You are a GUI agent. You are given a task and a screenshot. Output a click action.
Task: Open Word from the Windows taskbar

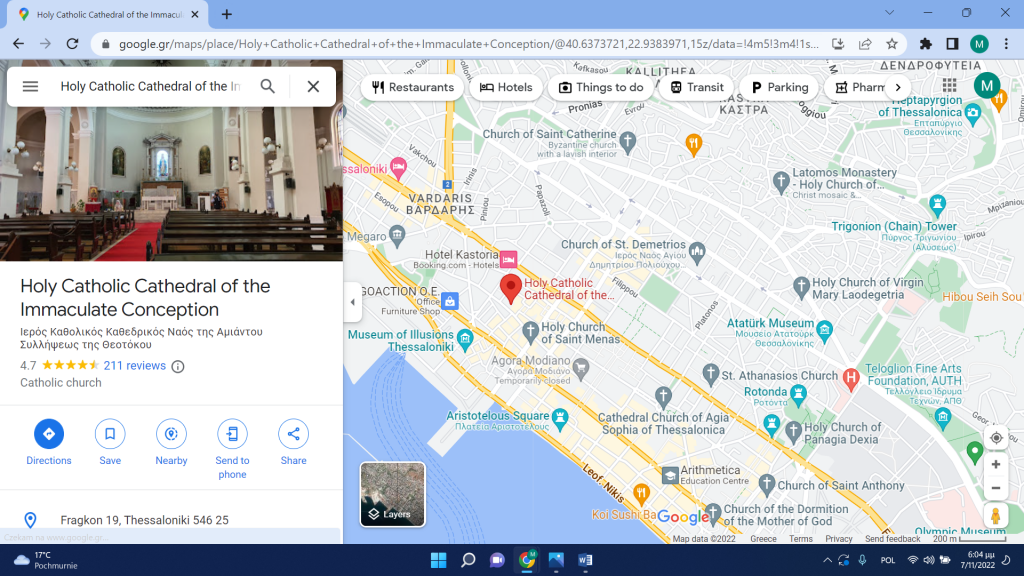click(x=585, y=560)
